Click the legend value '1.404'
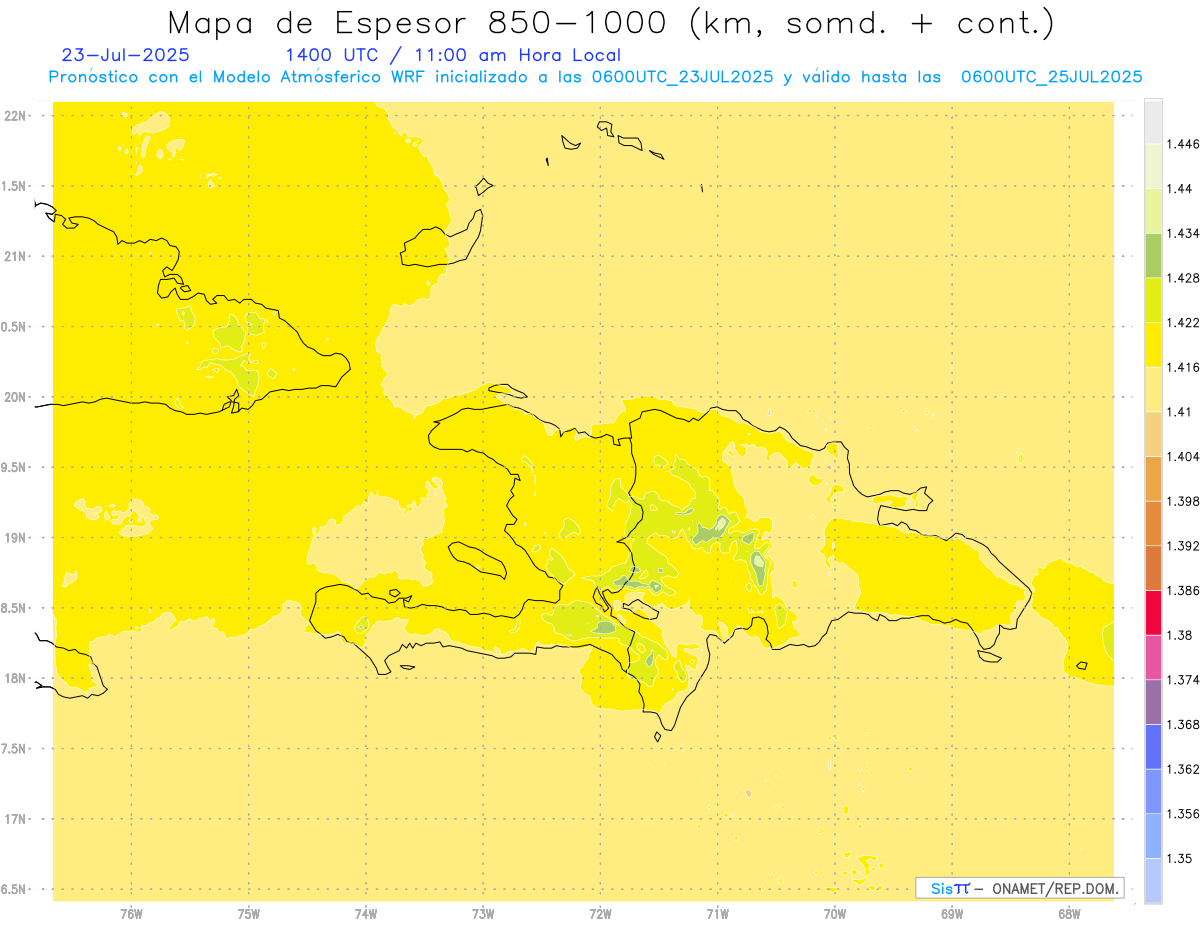This screenshot has width=1200, height=927. point(1183,456)
